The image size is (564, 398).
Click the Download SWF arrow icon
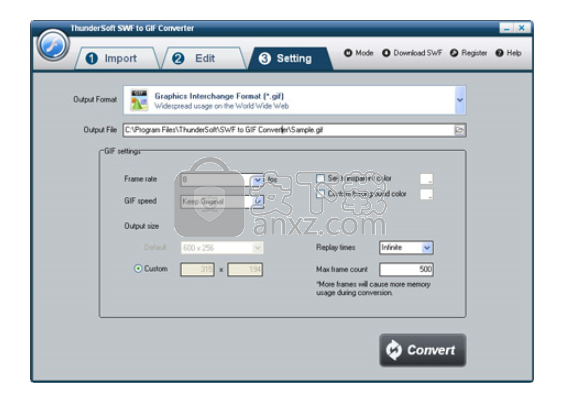click(x=386, y=53)
